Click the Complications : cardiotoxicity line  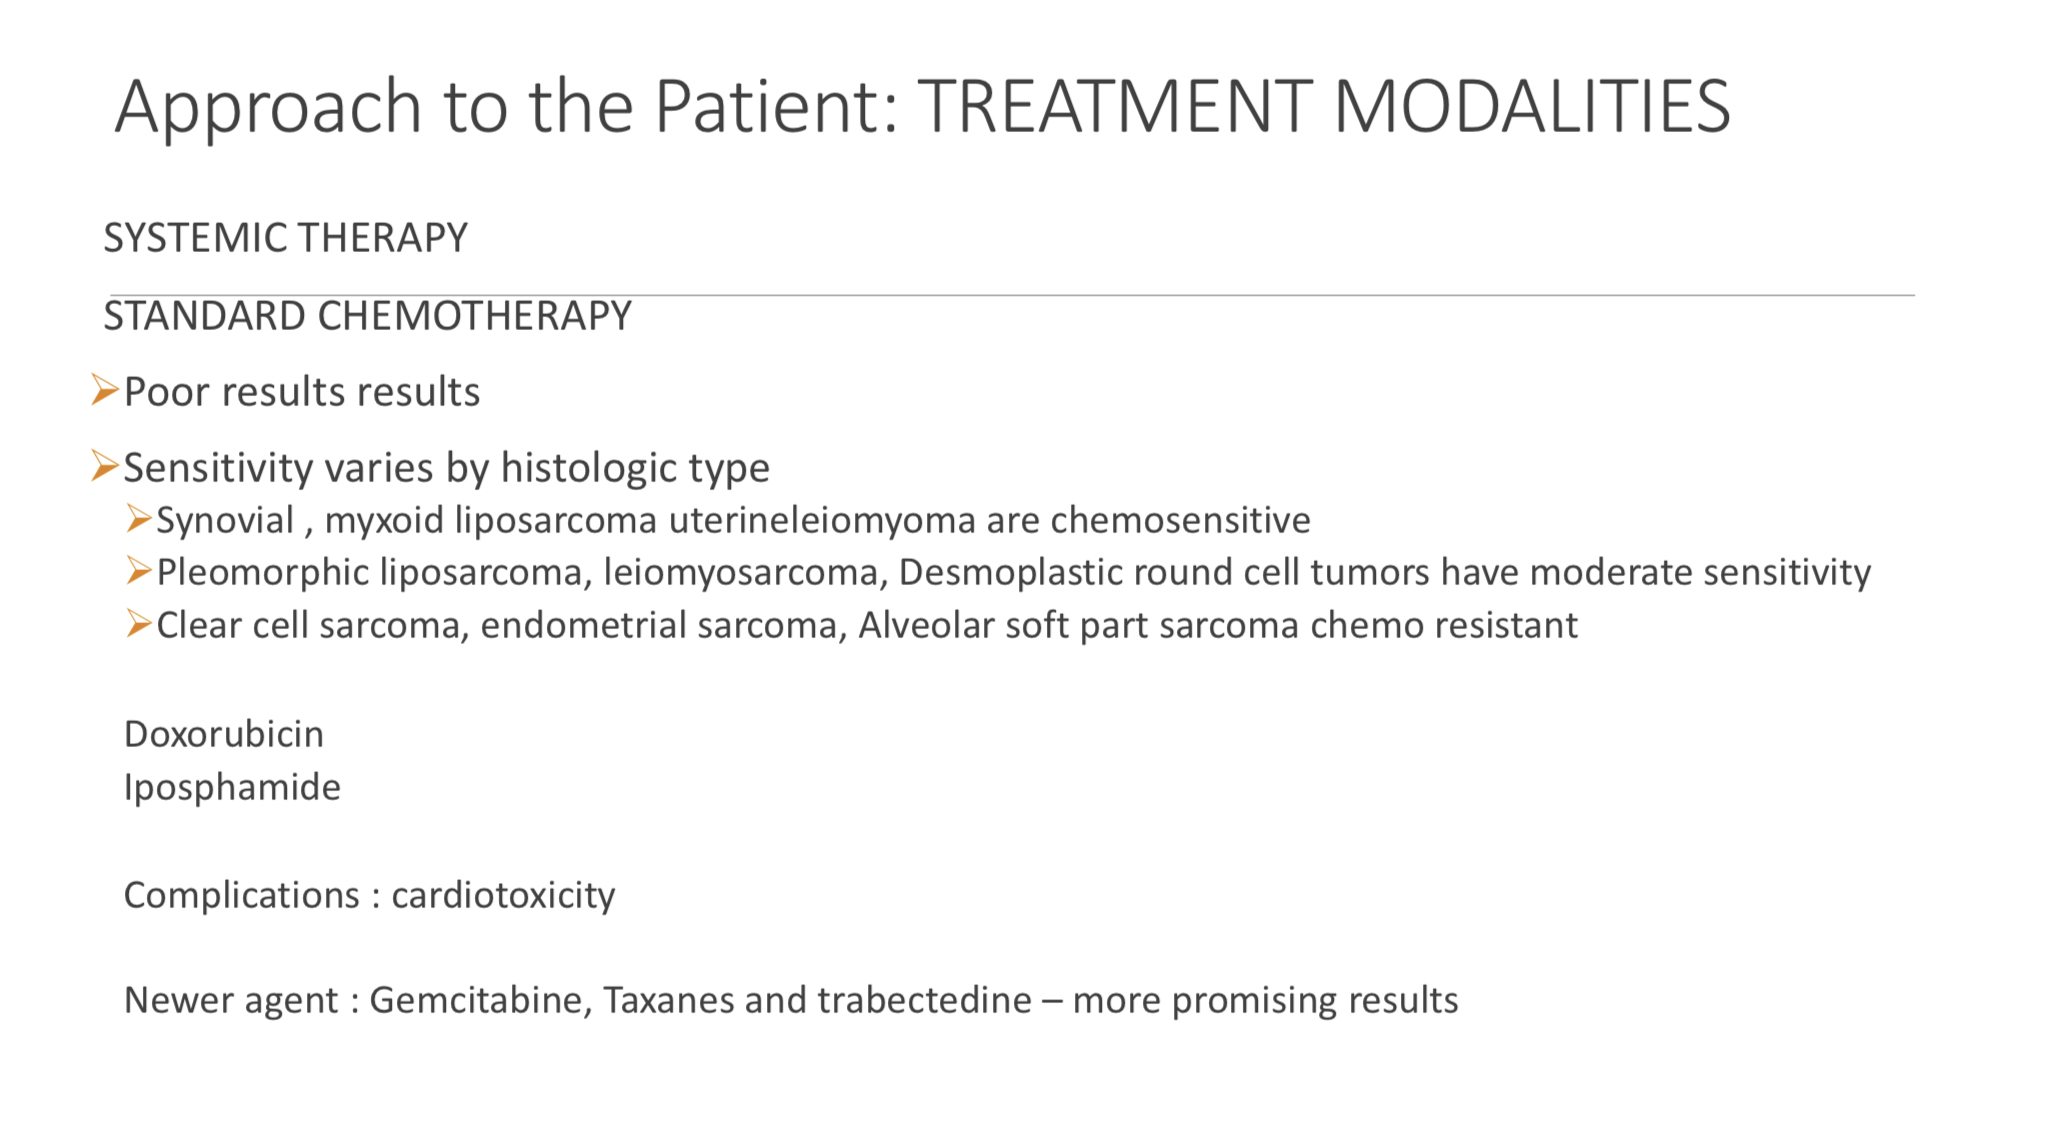tap(369, 895)
